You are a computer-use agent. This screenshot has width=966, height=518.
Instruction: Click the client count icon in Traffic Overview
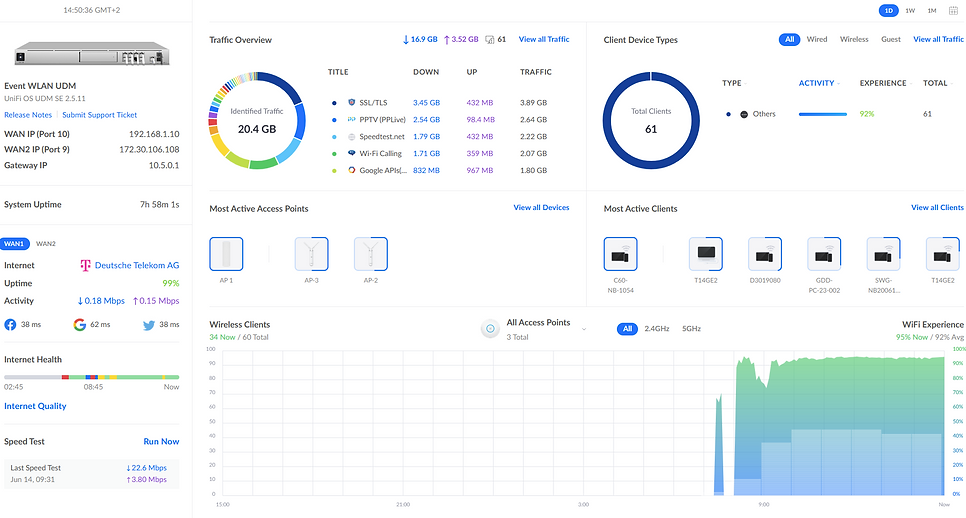click(490, 39)
